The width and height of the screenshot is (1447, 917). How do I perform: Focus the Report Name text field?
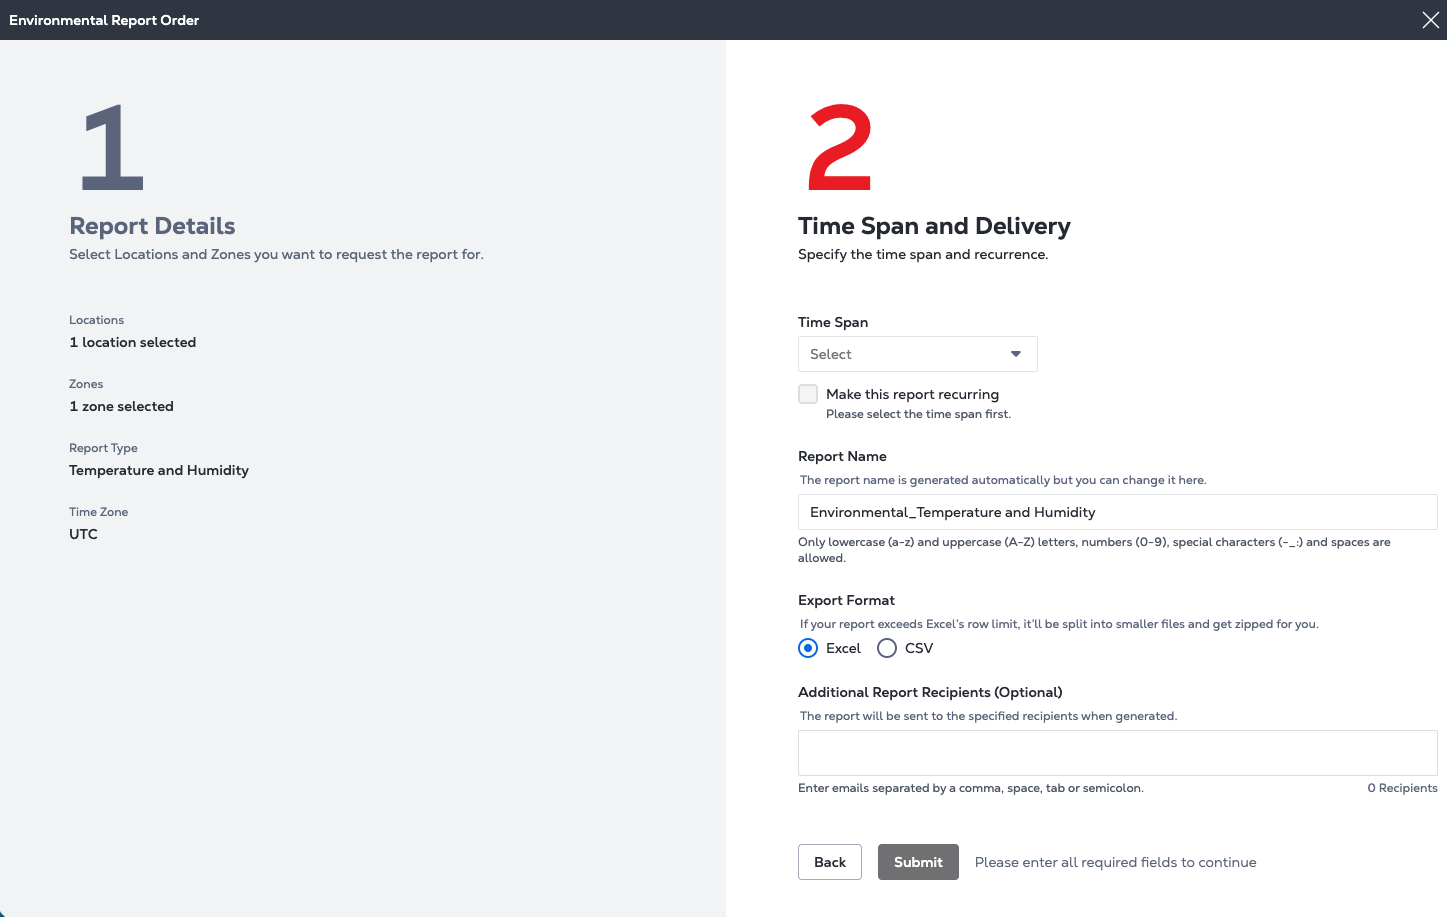pyautogui.click(x=1116, y=512)
